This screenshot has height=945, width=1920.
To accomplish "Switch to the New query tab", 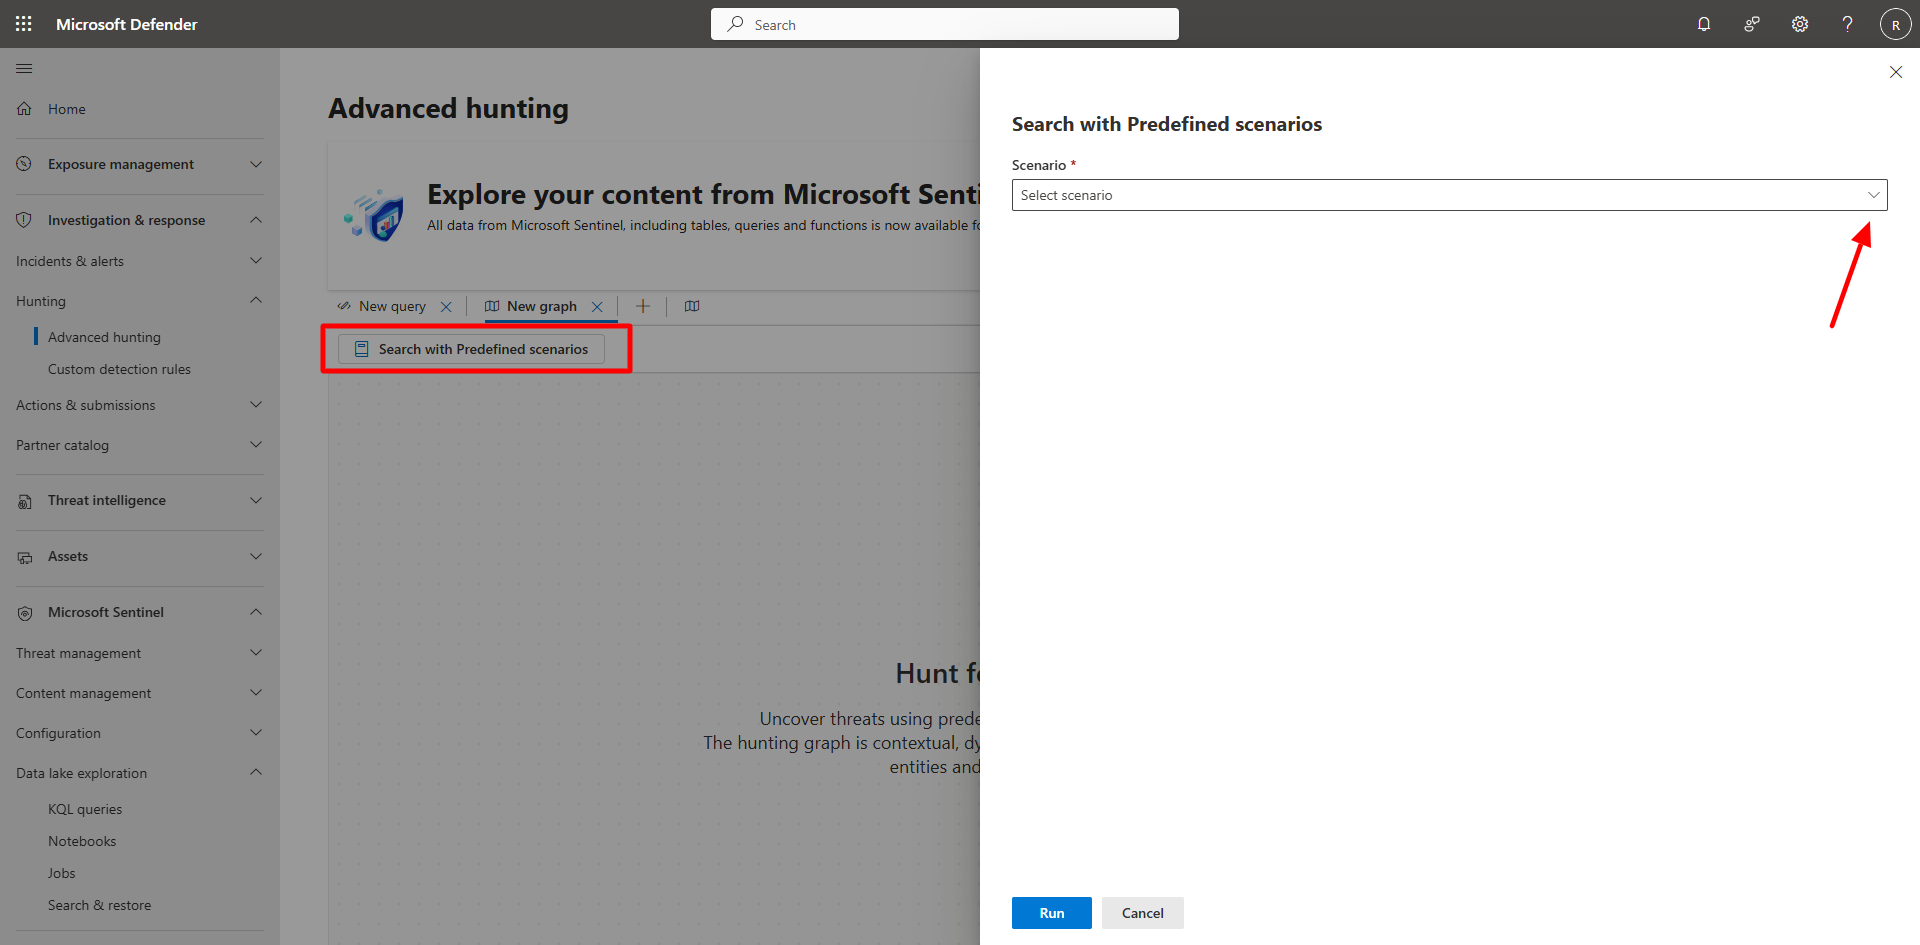I will pyautogui.click(x=392, y=307).
